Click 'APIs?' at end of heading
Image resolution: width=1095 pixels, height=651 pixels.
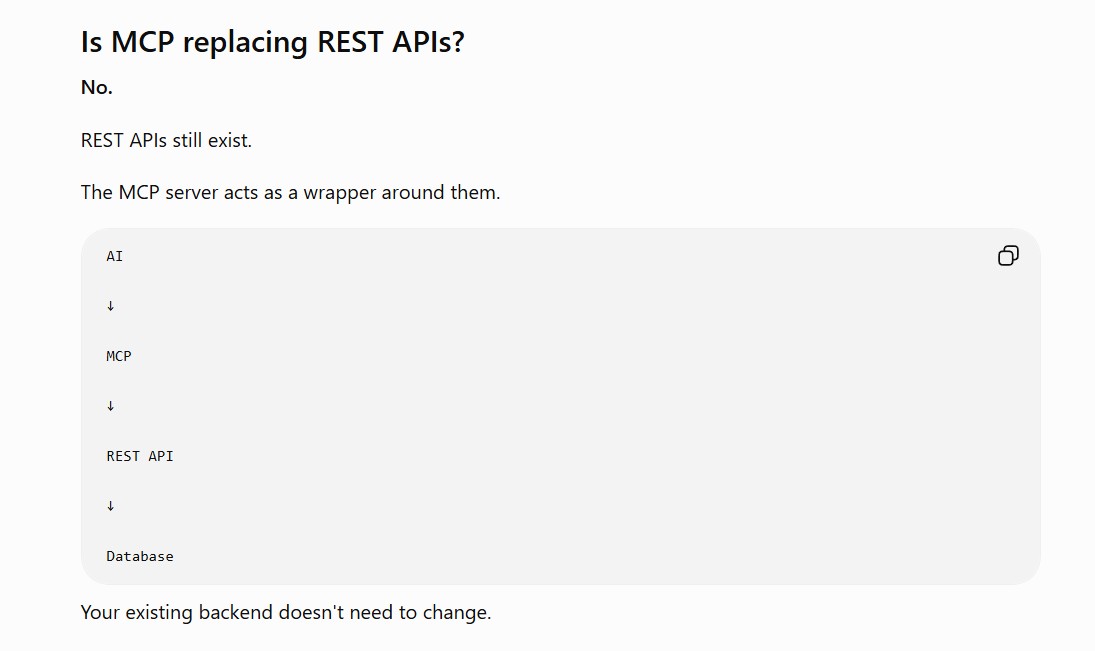tap(428, 42)
